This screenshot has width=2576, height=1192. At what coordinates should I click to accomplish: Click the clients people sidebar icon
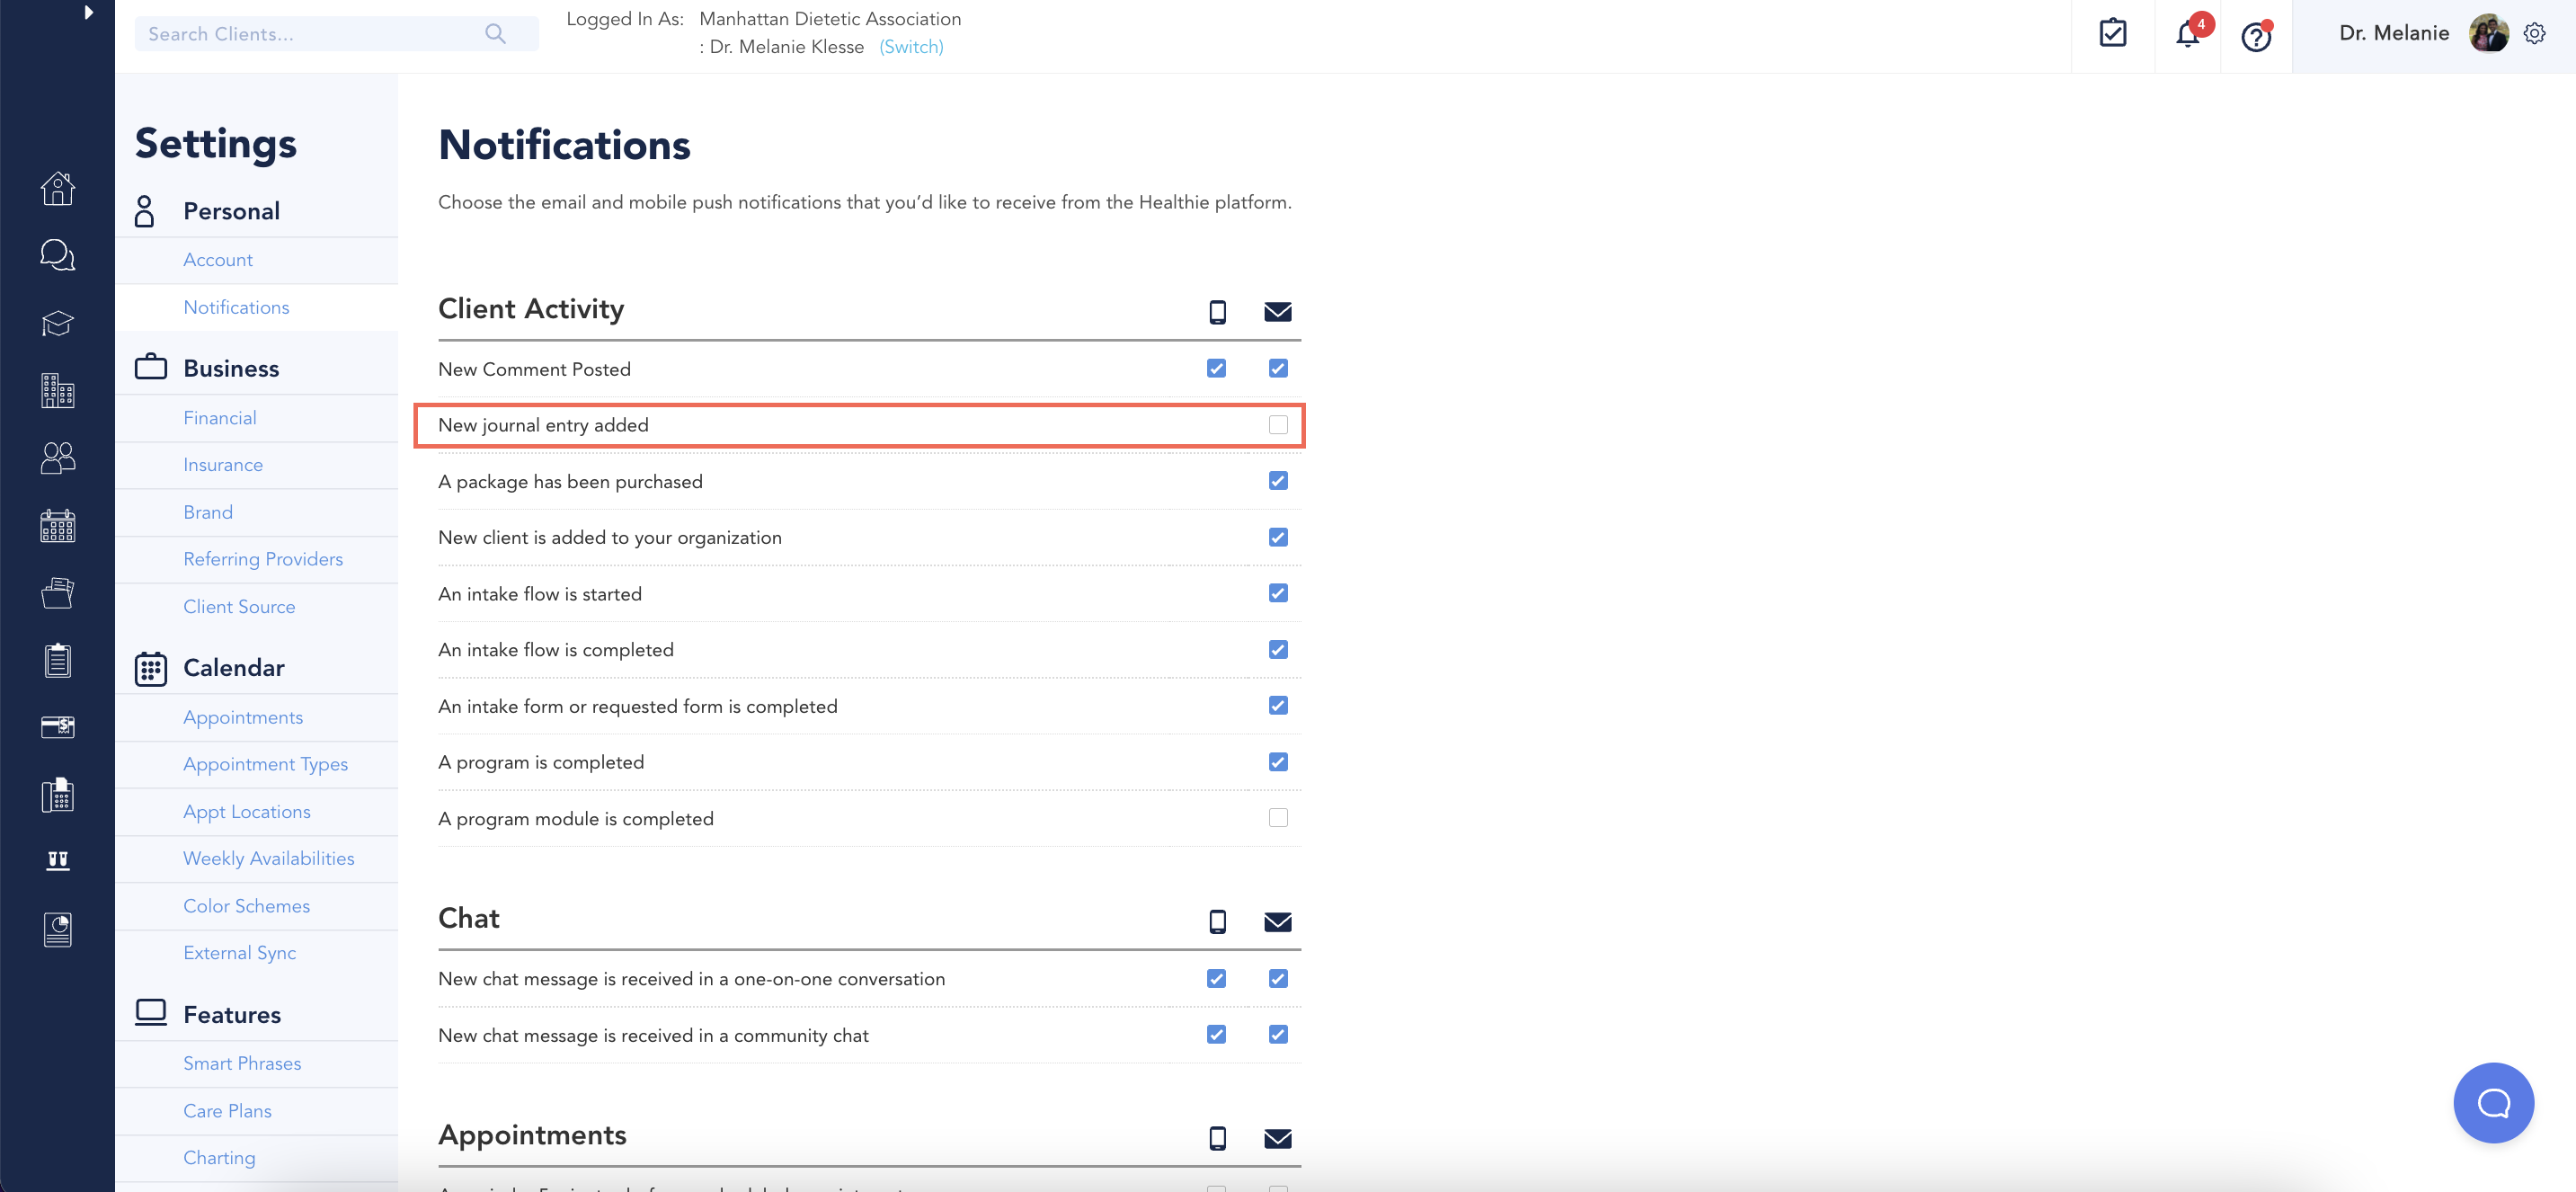[57, 458]
